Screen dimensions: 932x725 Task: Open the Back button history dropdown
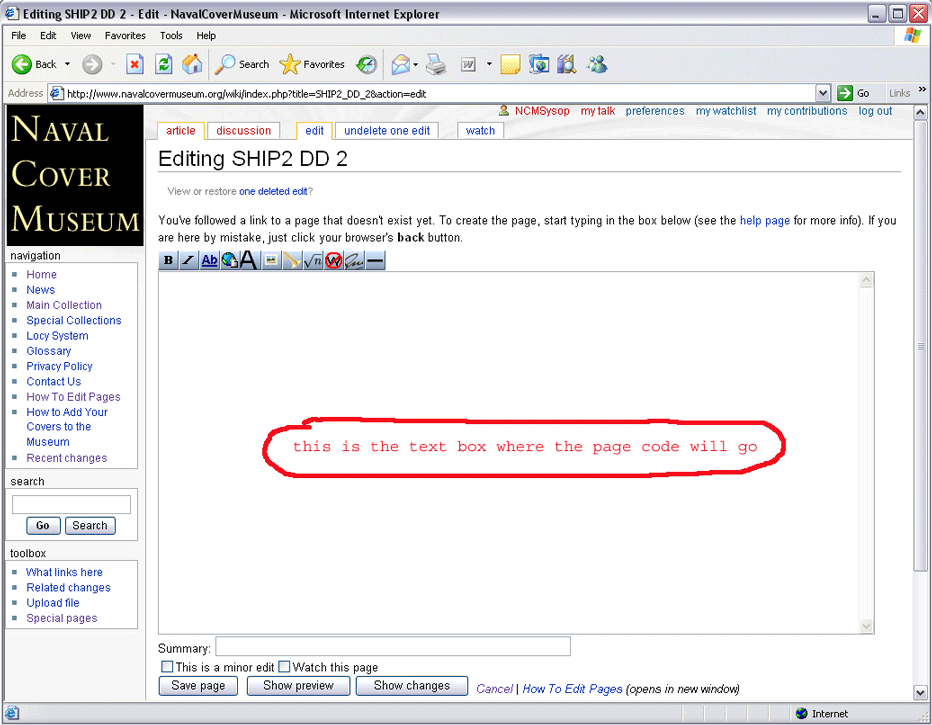tap(68, 65)
